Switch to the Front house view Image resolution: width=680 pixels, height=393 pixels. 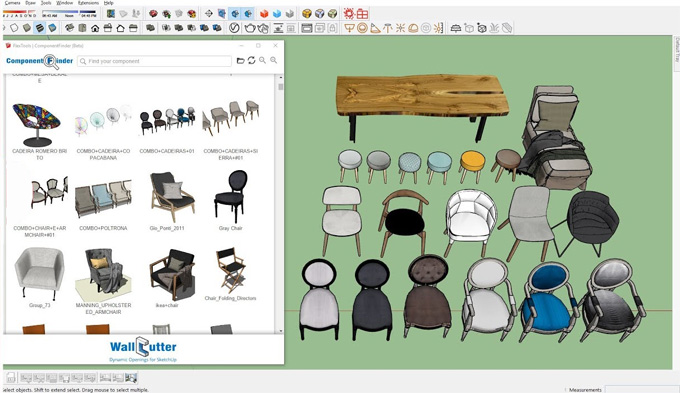pyautogui.click(x=95, y=28)
